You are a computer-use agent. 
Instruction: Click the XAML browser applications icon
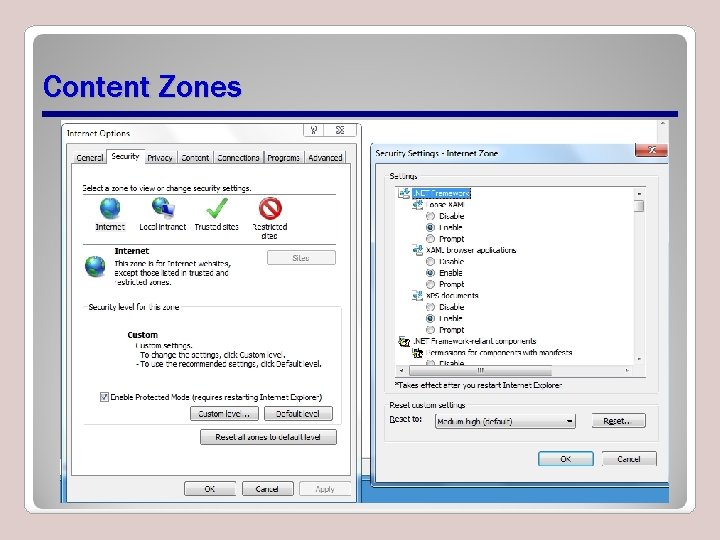point(417,250)
